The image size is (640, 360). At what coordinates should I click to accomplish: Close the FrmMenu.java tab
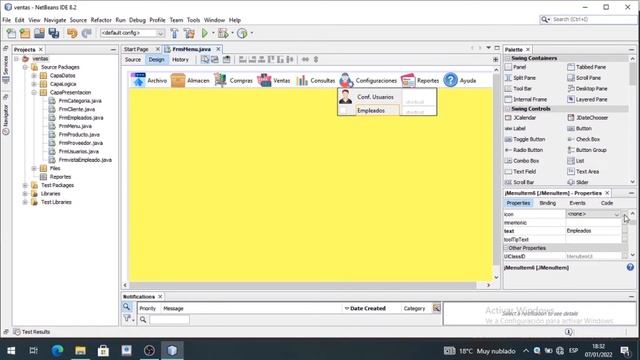point(218,49)
